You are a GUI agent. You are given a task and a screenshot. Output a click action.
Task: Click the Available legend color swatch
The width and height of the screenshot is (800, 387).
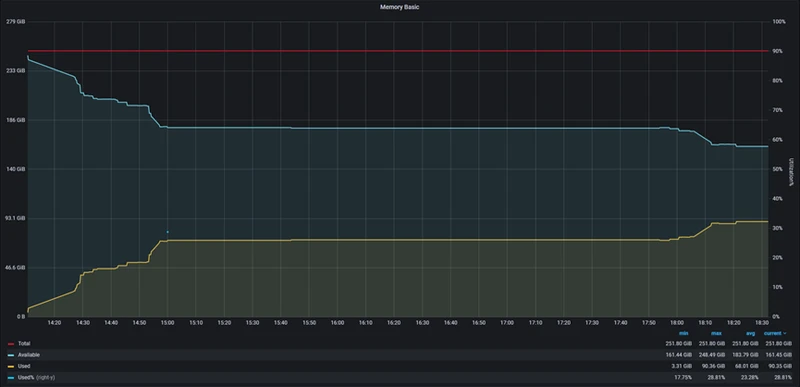tap(11, 355)
